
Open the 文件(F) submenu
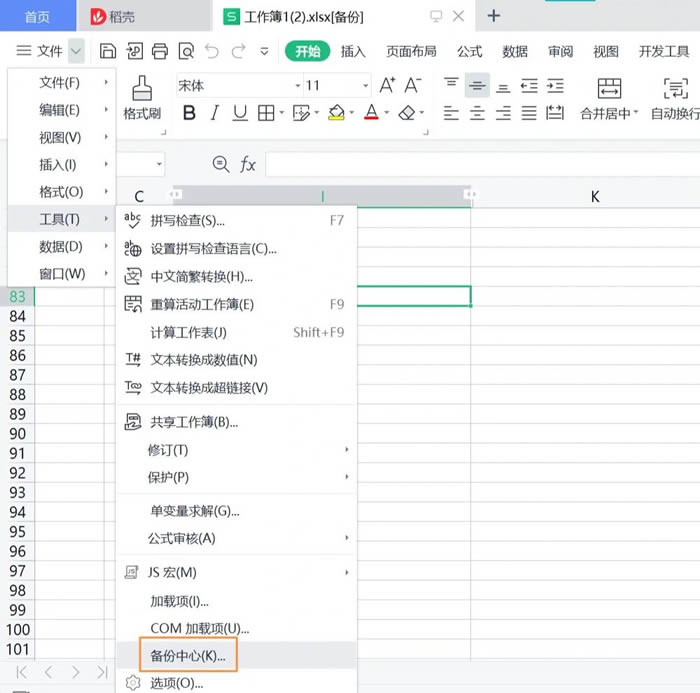click(x=62, y=83)
